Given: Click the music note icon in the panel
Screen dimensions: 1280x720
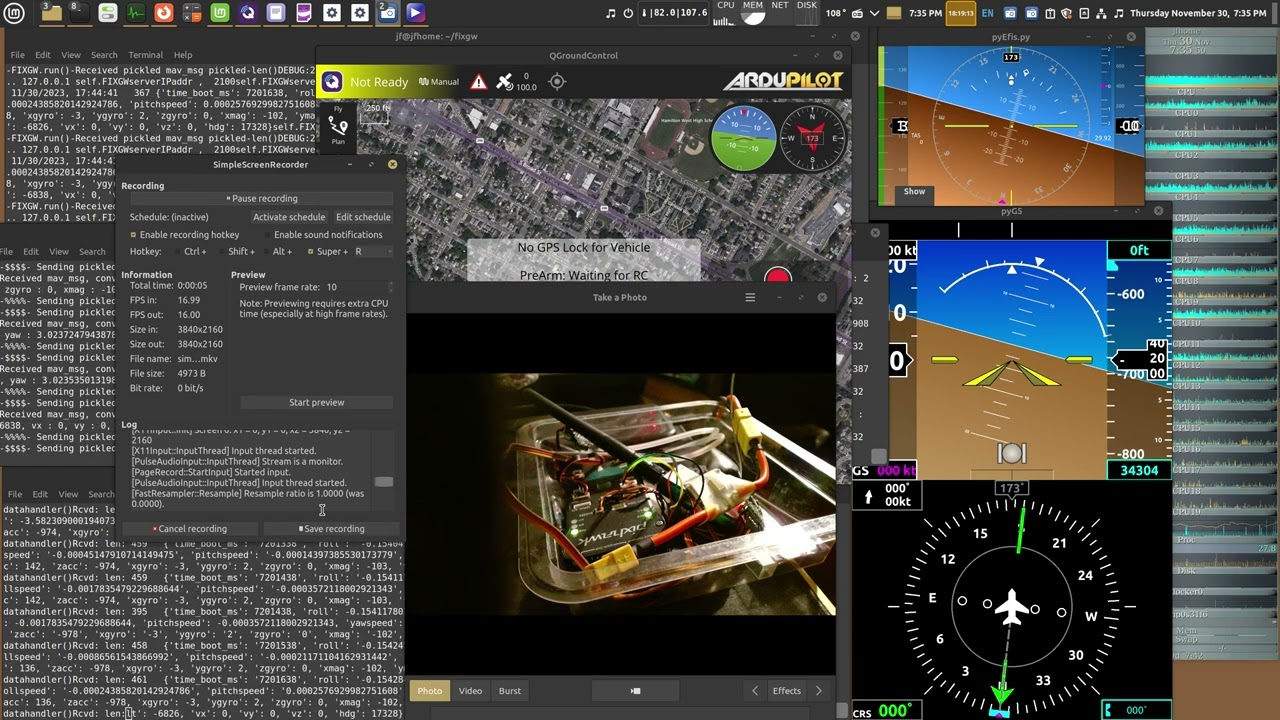Looking at the screenshot, I should click(611, 13).
